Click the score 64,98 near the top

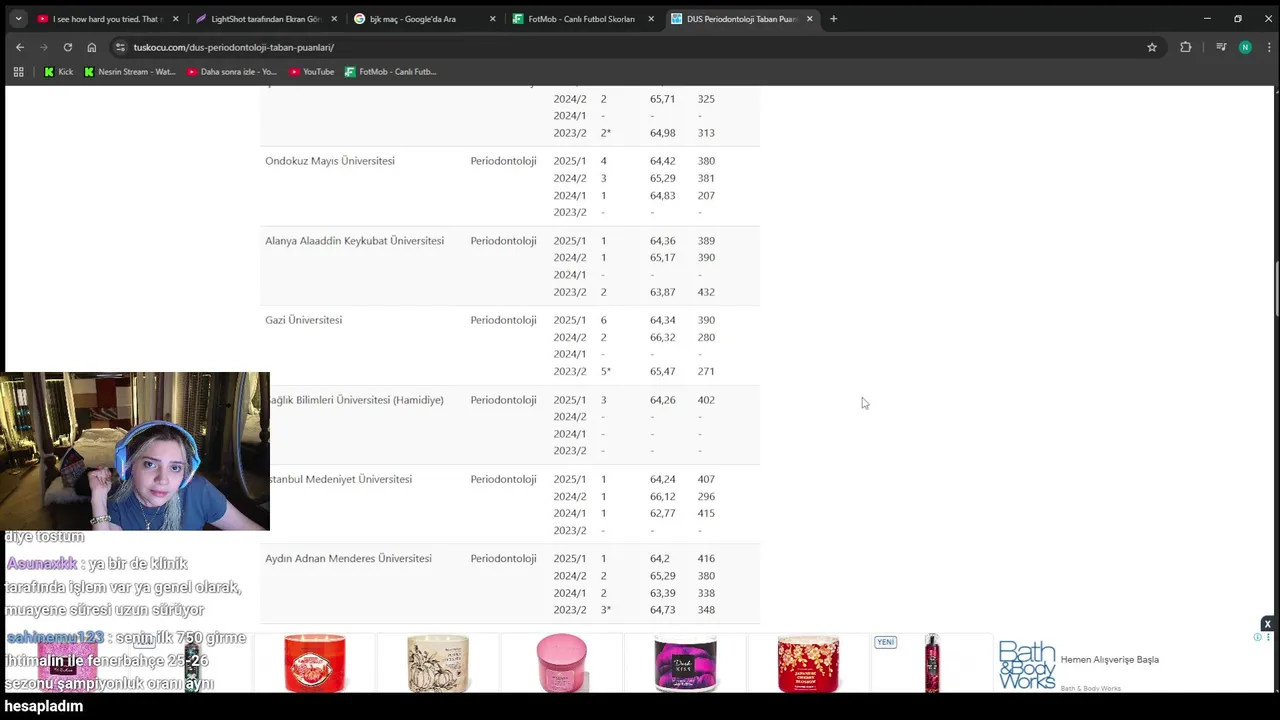pyautogui.click(x=662, y=133)
